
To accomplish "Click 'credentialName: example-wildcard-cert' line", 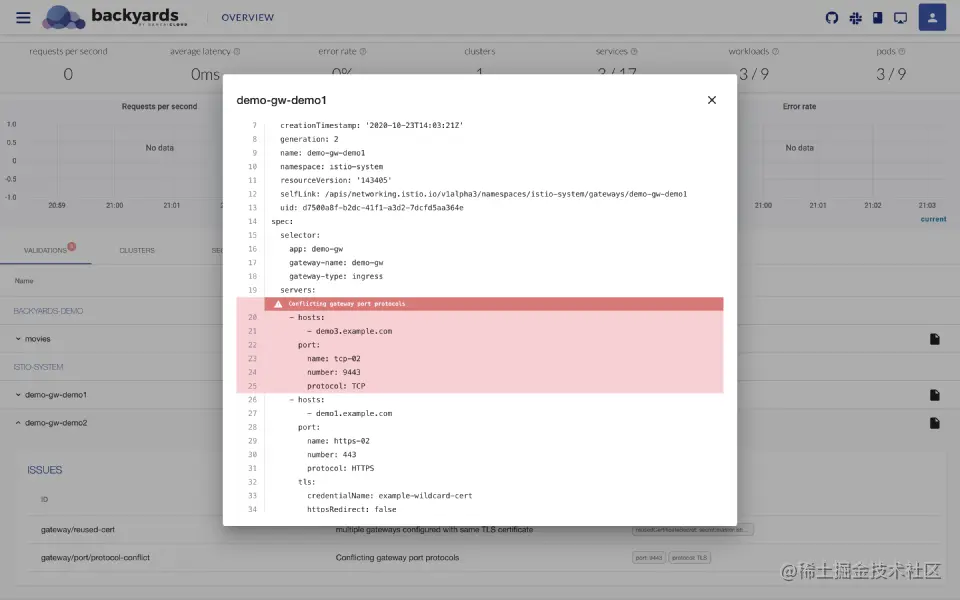I will [389, 496].
